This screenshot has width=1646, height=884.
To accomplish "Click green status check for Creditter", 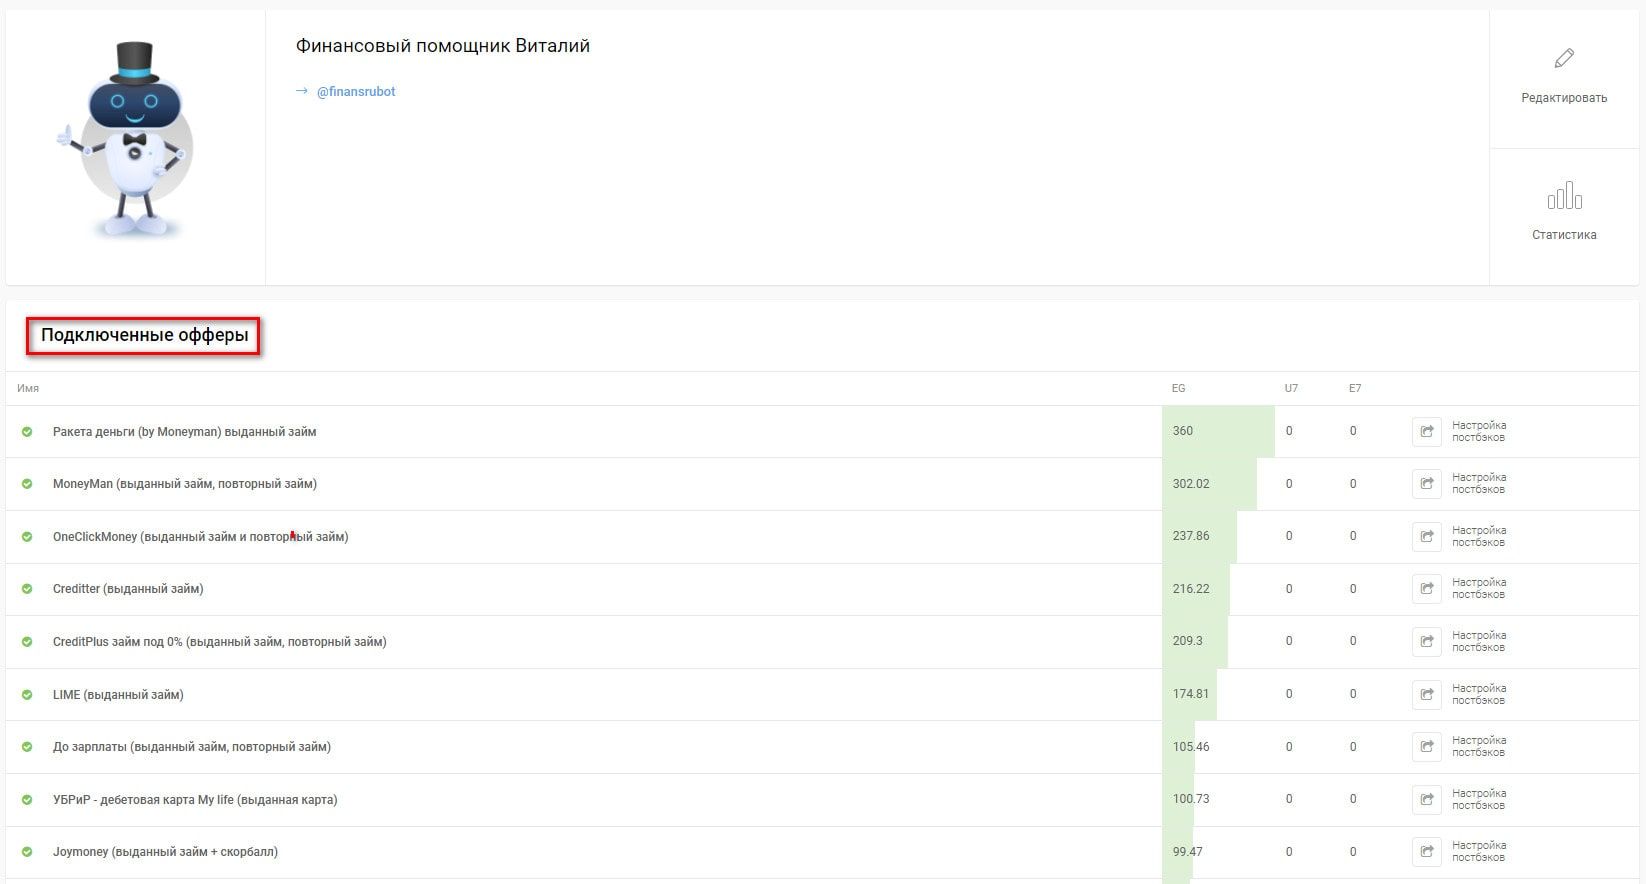I will 27,589.
